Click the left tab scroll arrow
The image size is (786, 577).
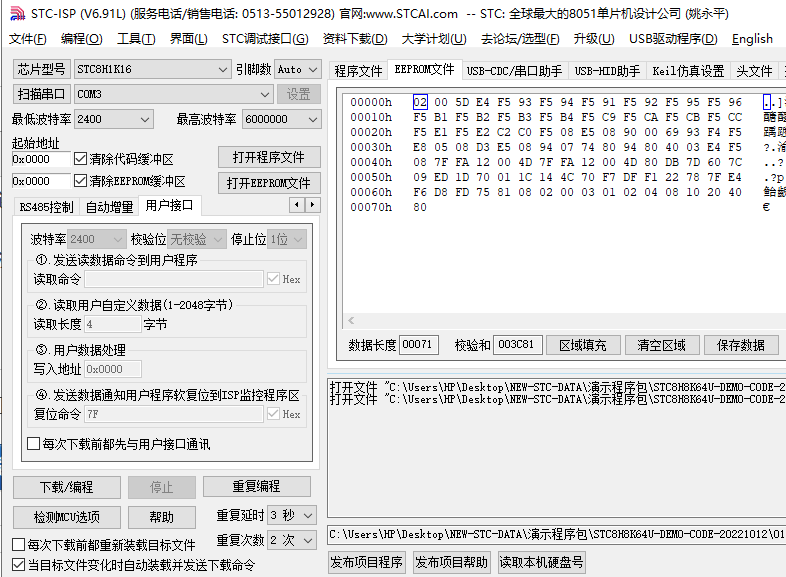(x=297, y=205)
